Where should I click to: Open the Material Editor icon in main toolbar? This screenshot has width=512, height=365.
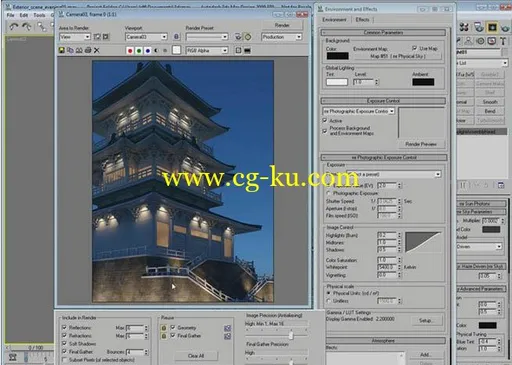point(464,27)
